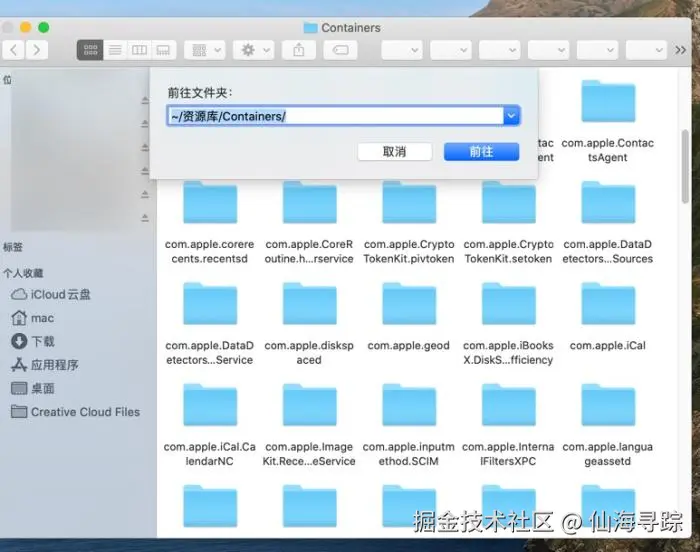700x552 pixels.
Task: Open the first blank toolbar dropdown after the tag icon
Action: coord(402,50)
